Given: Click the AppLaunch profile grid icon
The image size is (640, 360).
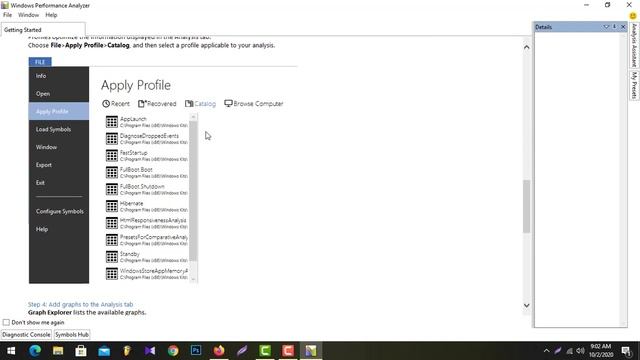Looking at the screenshot, I should (x=112, y=122).
